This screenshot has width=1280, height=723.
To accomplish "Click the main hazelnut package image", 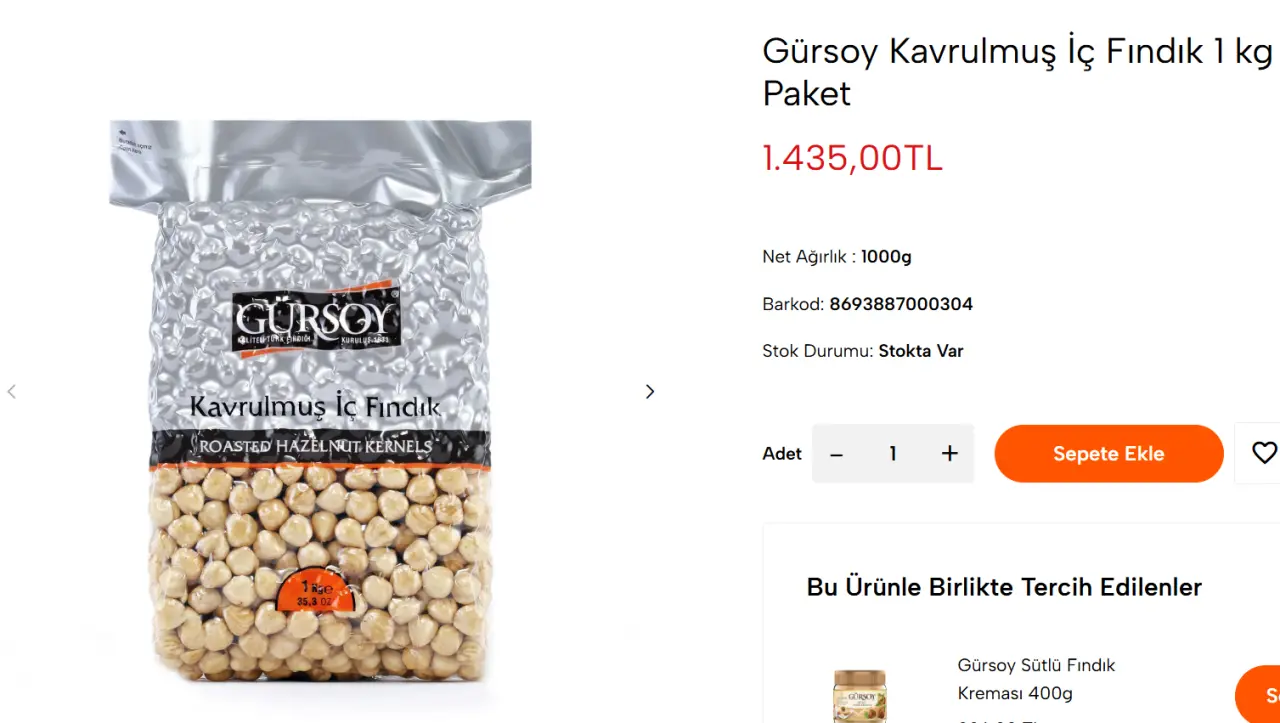I will click(x=321, y=400).
